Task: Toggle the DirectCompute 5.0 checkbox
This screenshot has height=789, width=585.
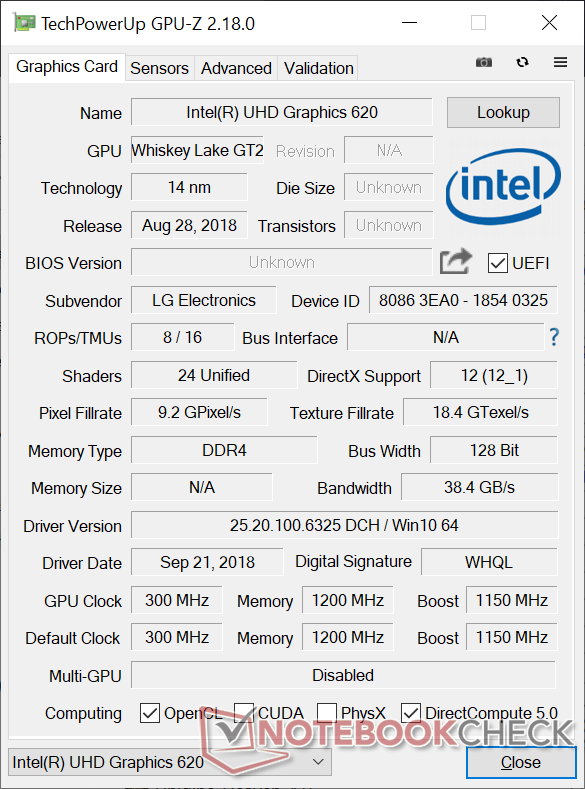Action: click(410, 713)
